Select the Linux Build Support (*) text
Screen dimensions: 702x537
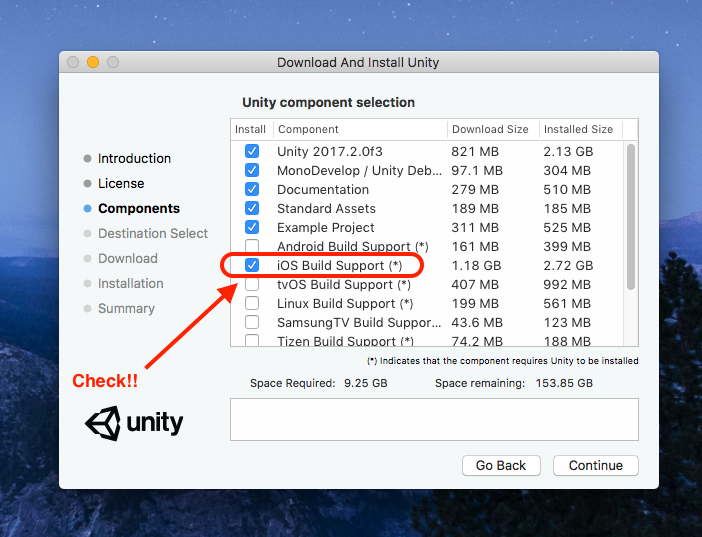[x=345, y=304]
